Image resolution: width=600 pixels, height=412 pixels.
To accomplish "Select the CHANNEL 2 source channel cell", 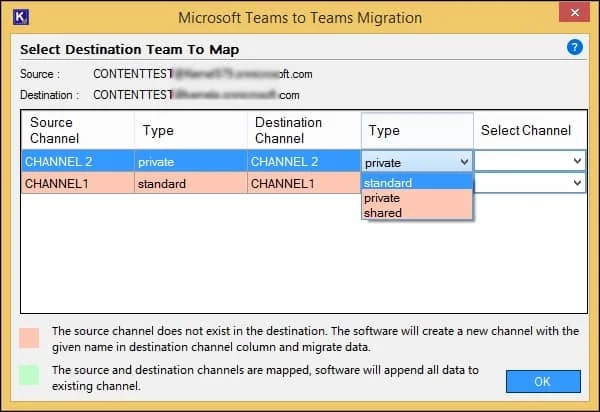I will coord(78,161).
